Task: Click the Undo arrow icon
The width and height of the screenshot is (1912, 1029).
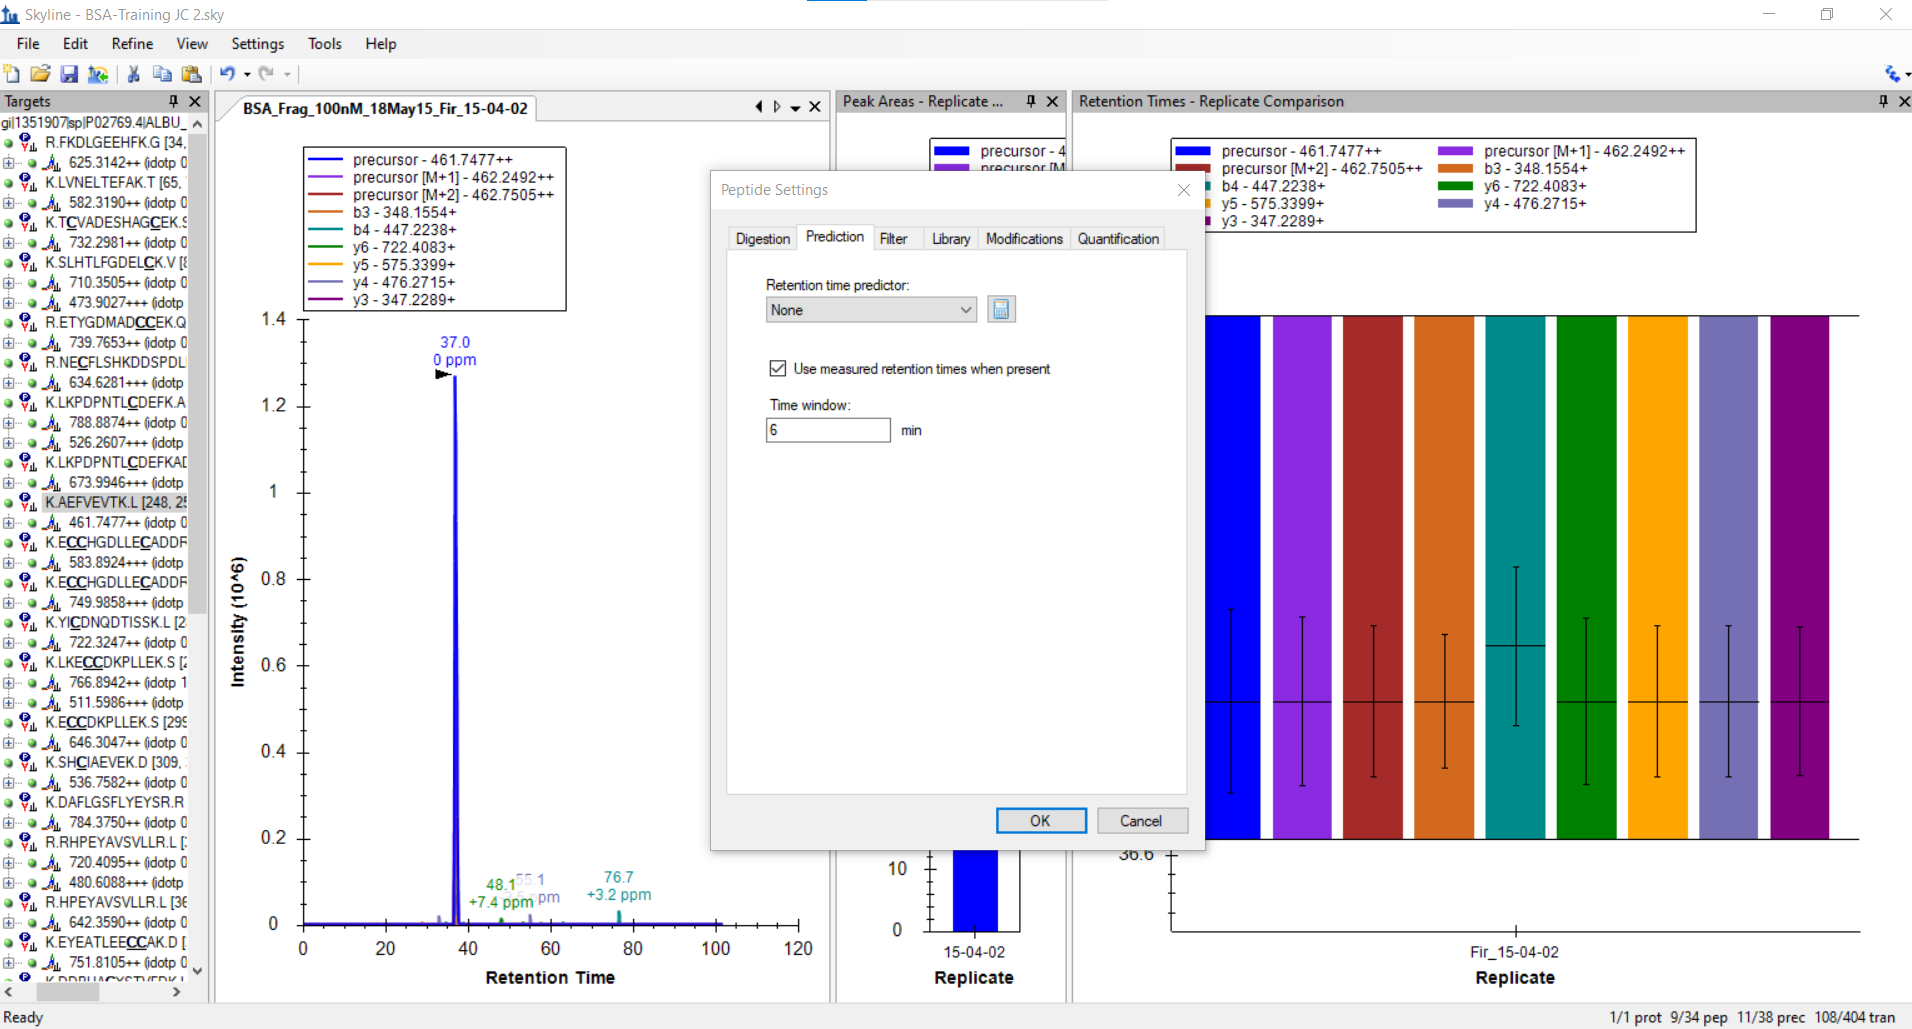Action: 228,74
